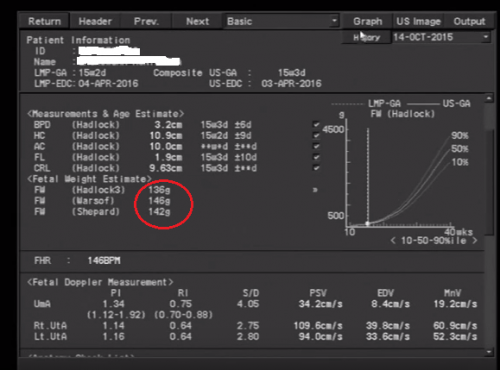This screenshot has width=500, height=370.
Task: Select Rt.UtA EDV value 39.8cm/s
Action: (x=388, y=325)
